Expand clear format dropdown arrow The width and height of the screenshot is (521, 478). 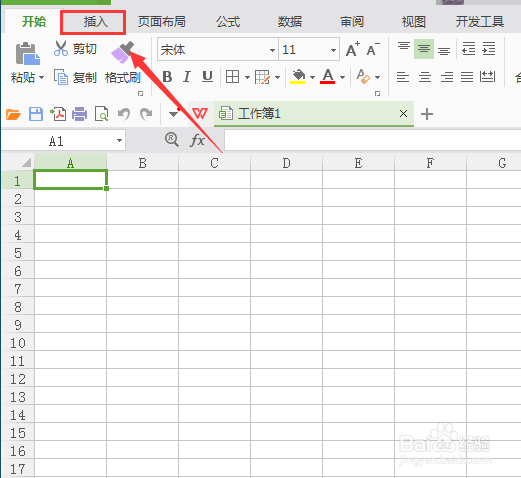377,78
